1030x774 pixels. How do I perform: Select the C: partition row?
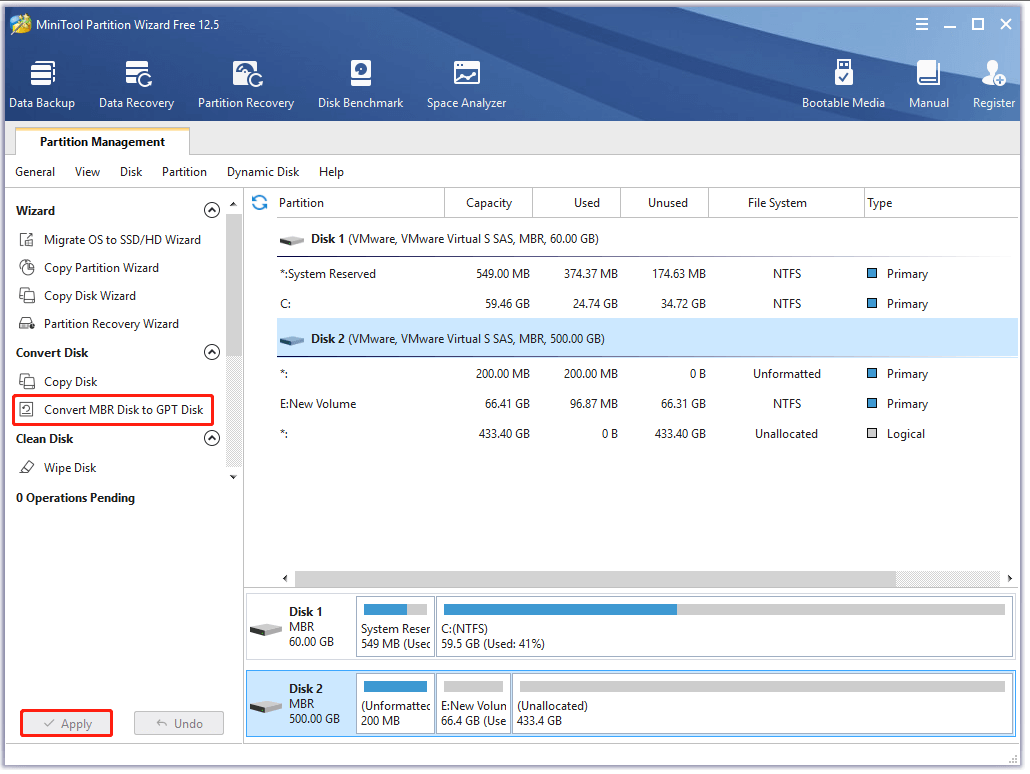click(x=647, y=304)
